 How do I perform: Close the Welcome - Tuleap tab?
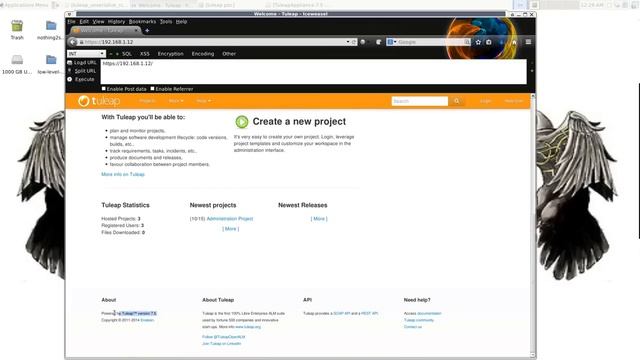click(136, 31)
